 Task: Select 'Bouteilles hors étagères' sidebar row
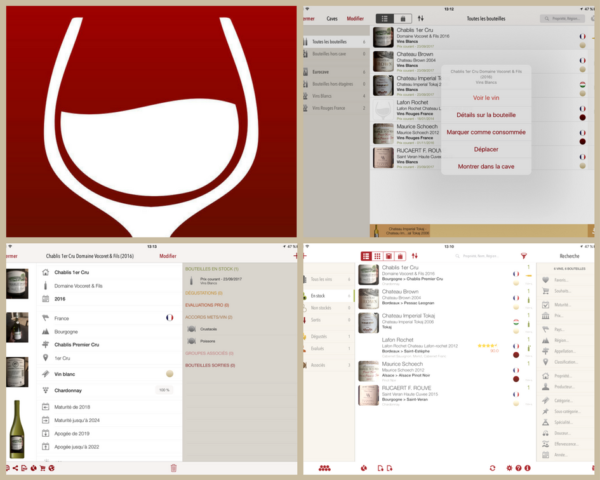tap(336, 84)
